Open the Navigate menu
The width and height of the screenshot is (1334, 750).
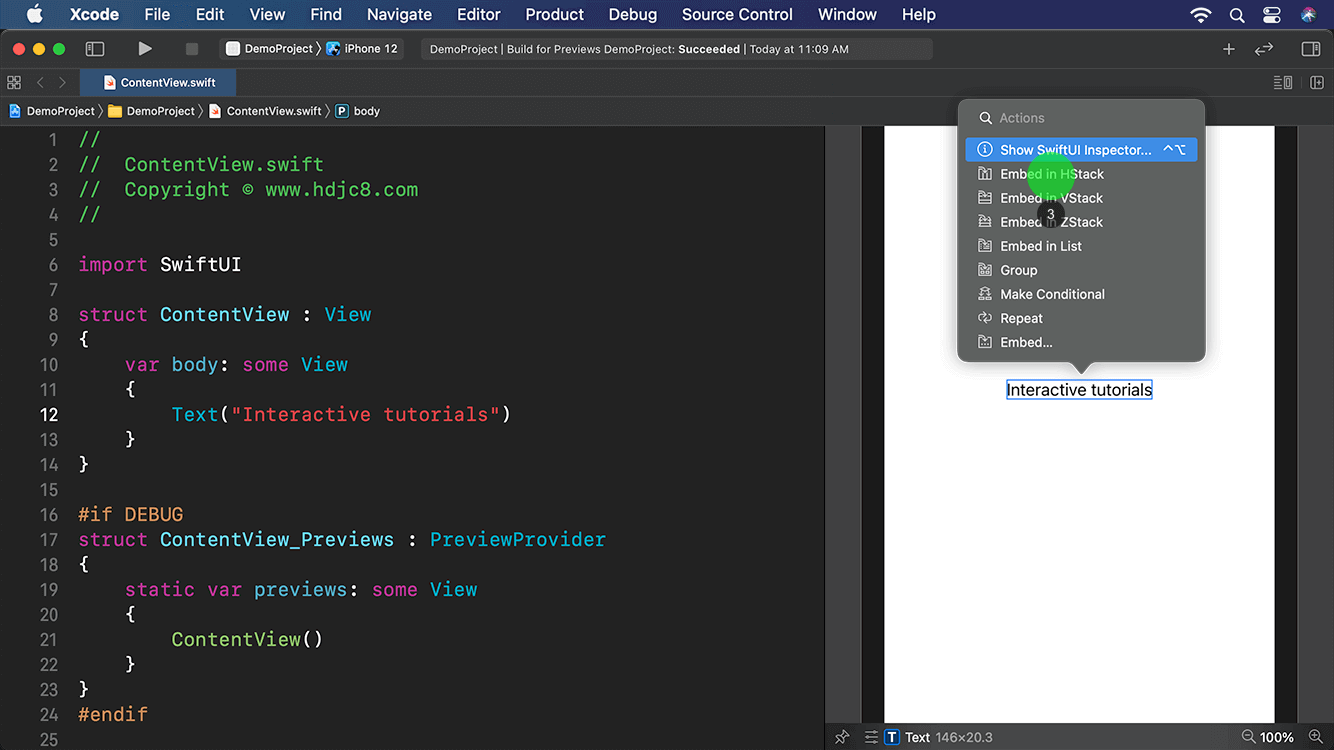[x=399, y=14]
